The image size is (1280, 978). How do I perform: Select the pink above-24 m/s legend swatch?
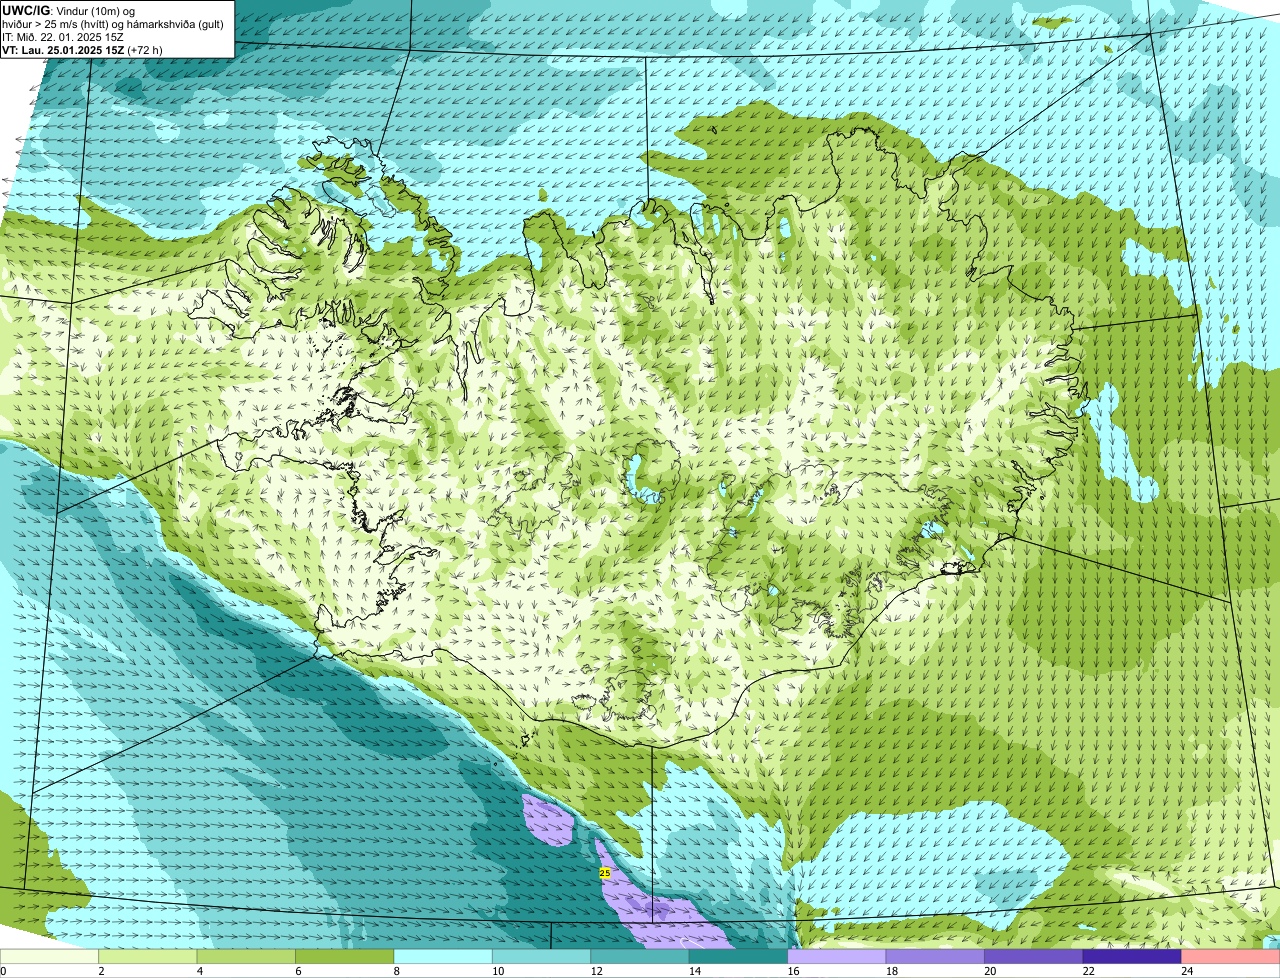[x=1231, y=957]
